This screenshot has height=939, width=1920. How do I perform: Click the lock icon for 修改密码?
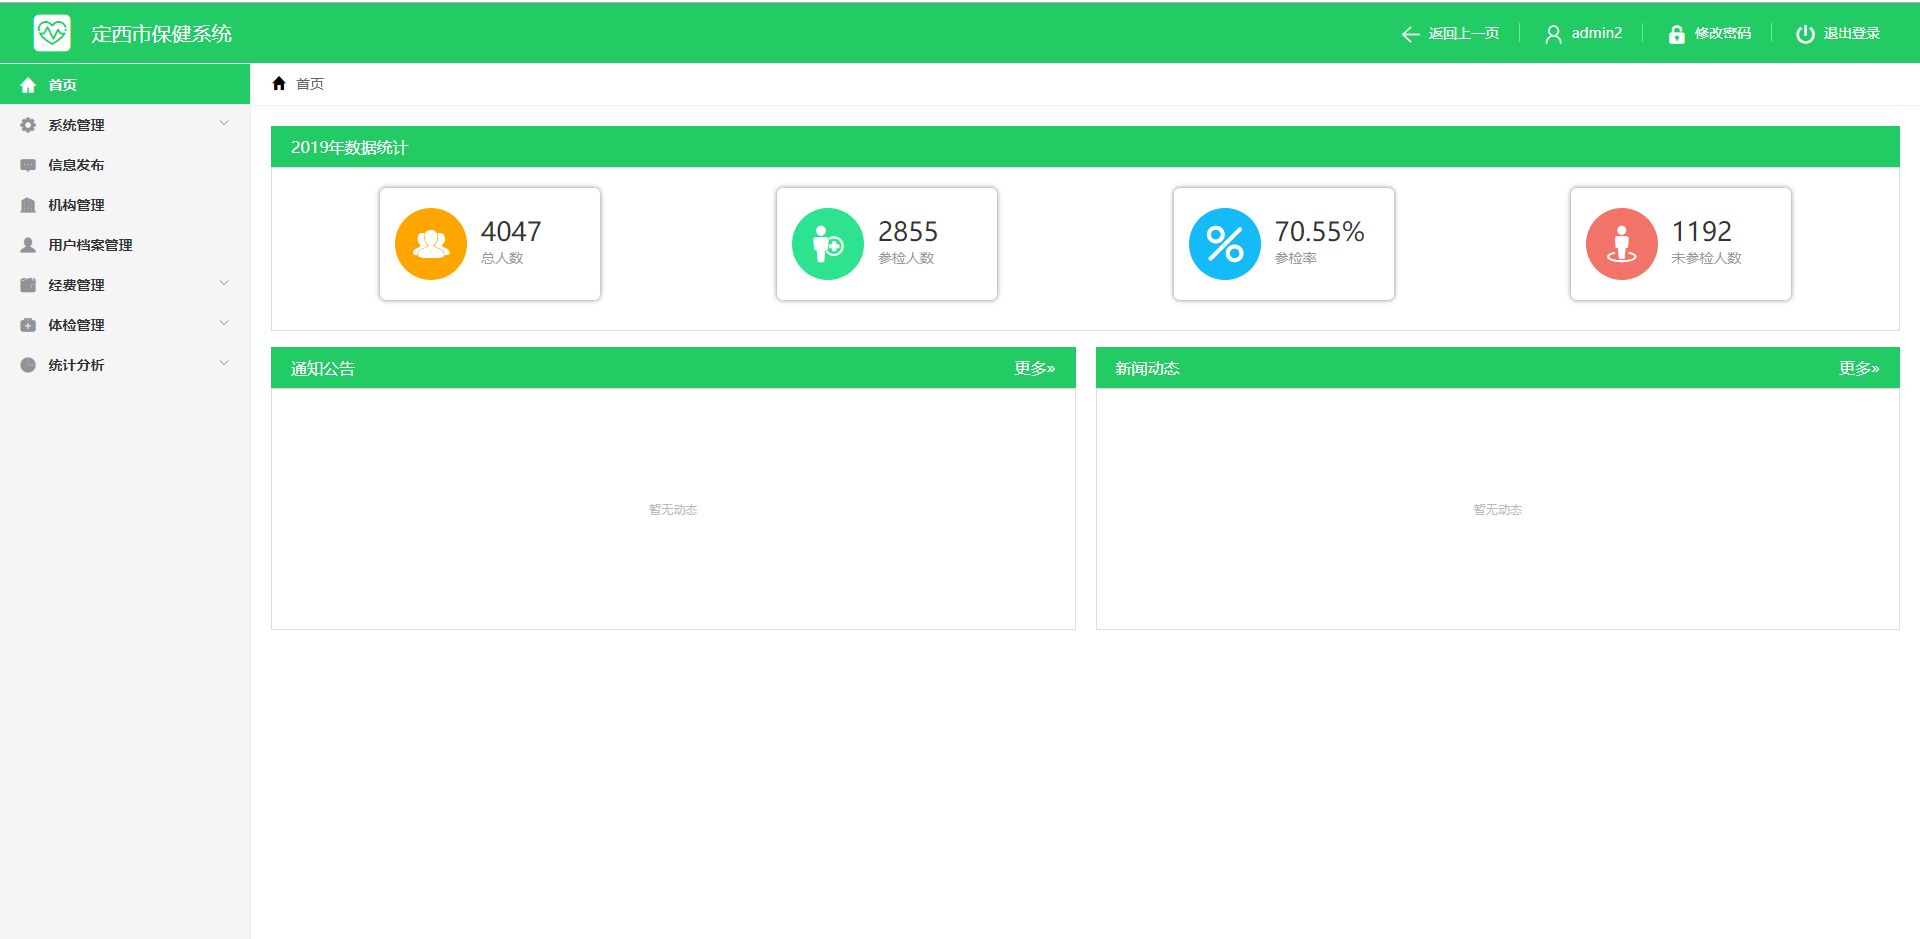[1676, 34]
